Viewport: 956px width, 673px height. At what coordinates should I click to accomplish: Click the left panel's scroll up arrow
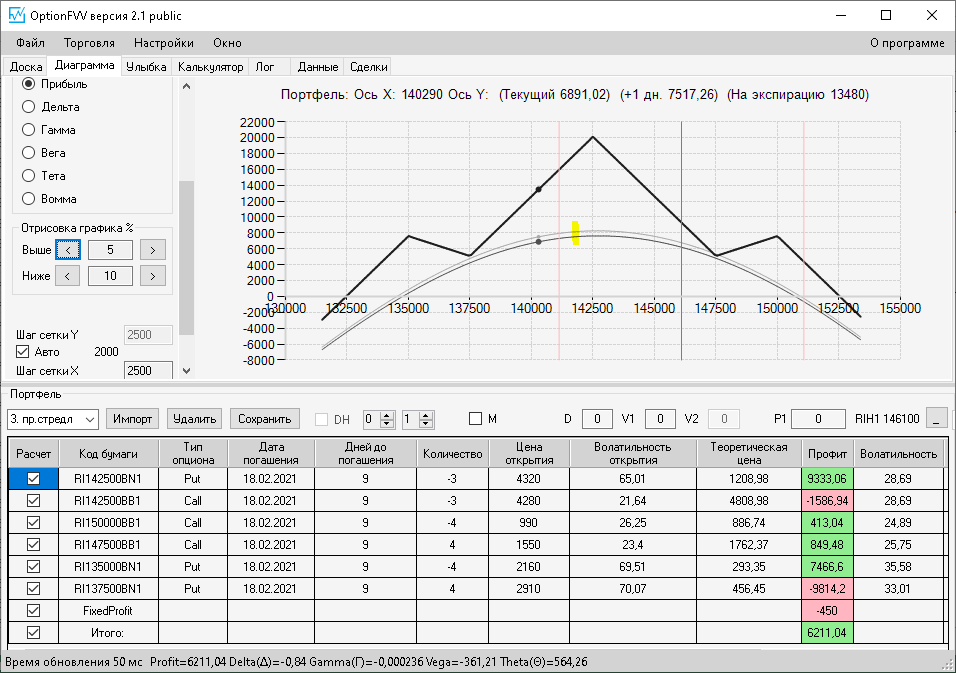(x=187, y=87)
